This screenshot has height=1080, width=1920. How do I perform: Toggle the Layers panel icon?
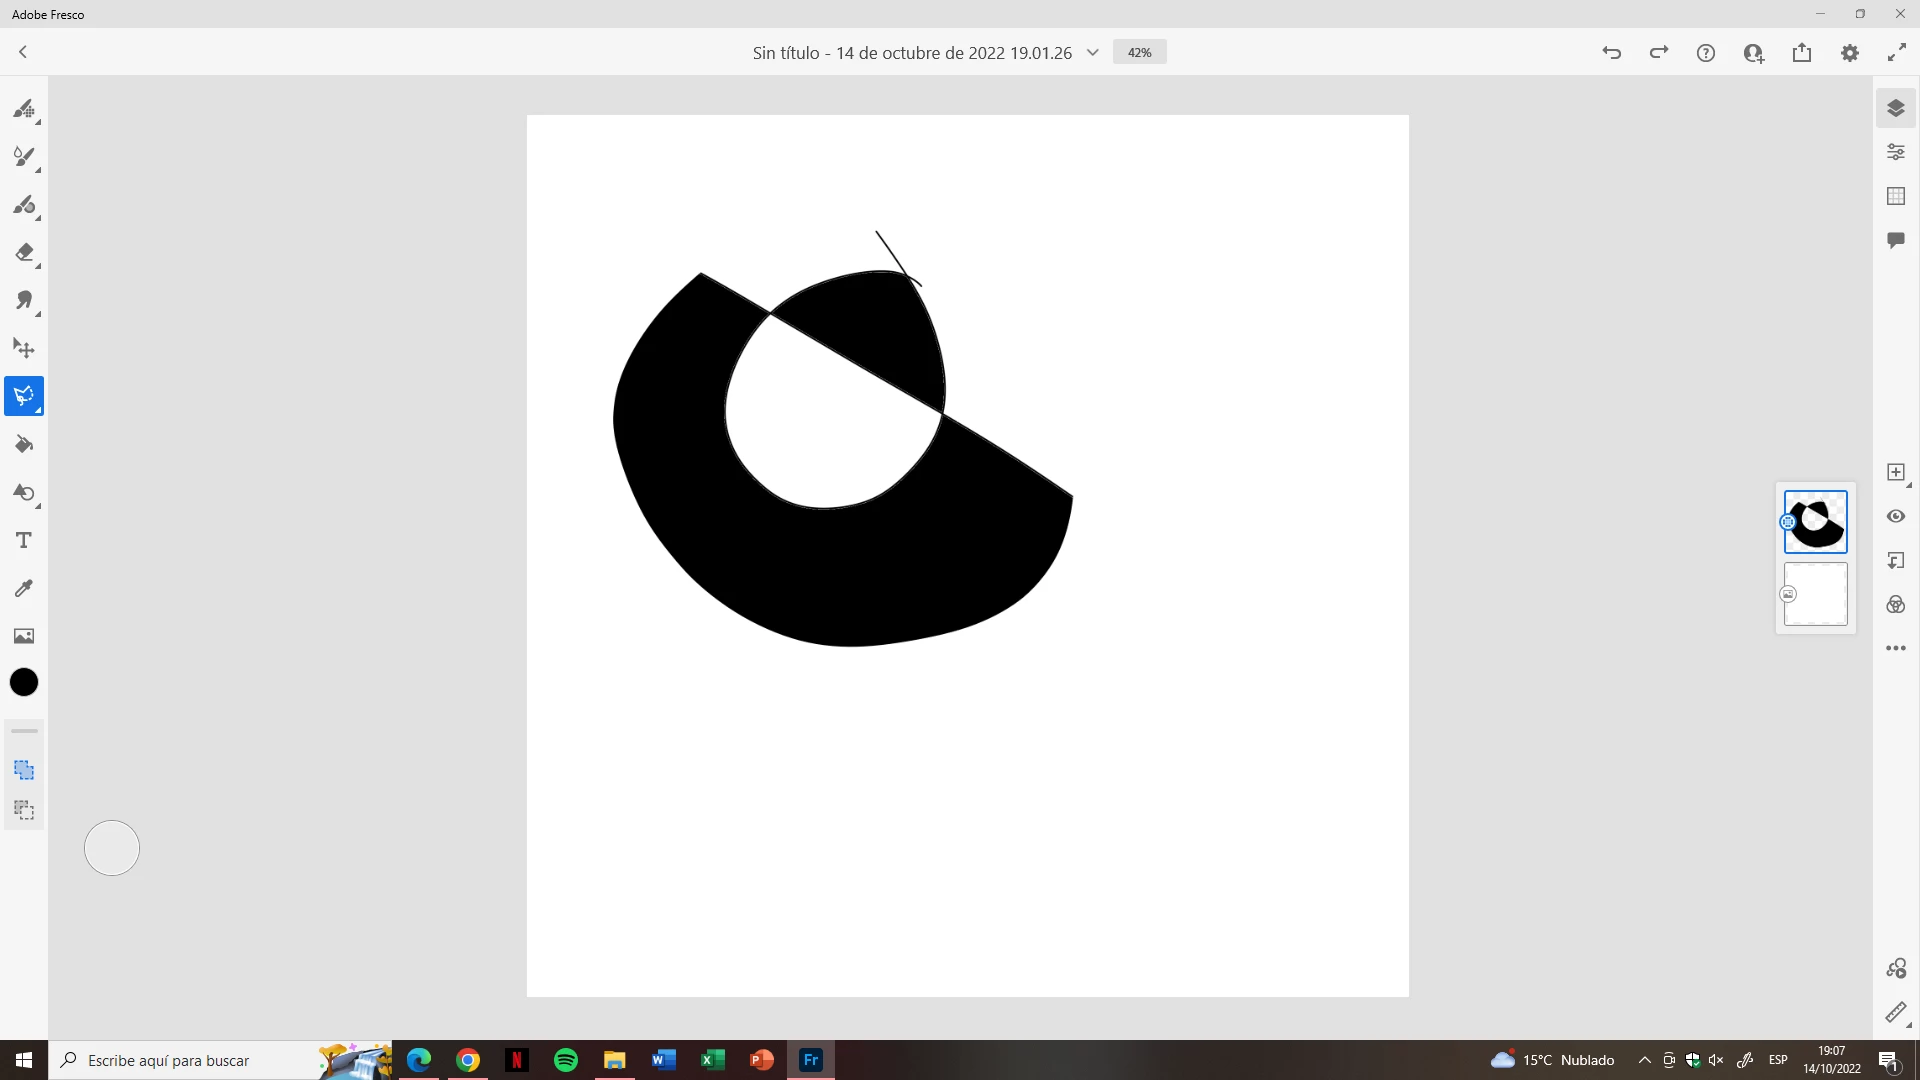(x=1896, y=108)
